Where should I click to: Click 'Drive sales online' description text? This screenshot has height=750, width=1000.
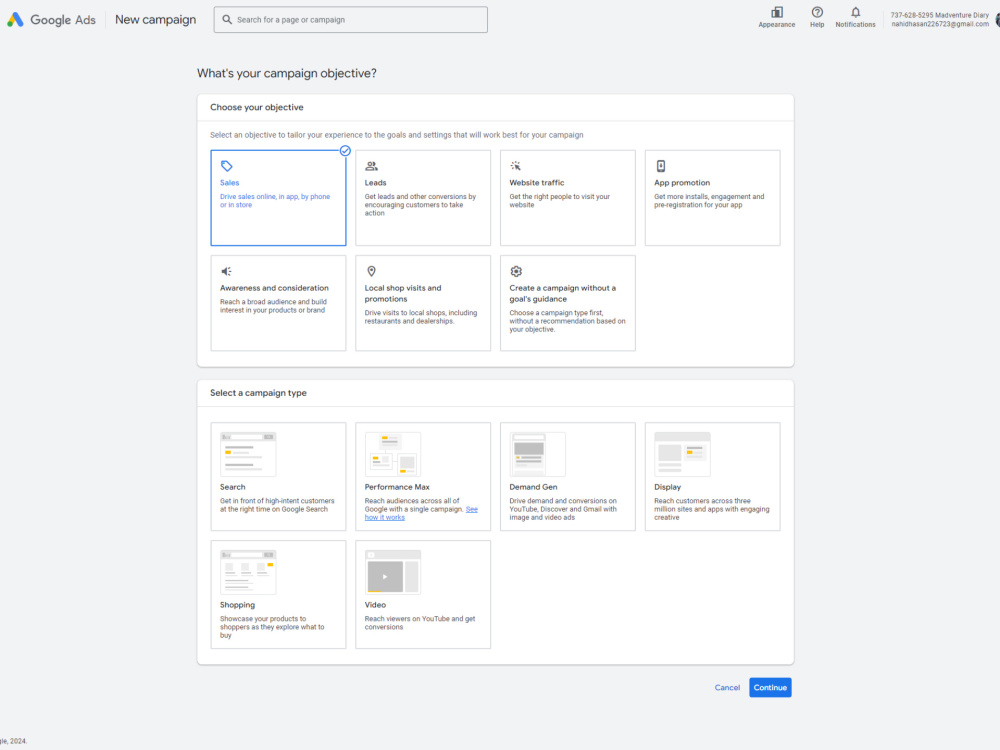[x=275, y=201]
